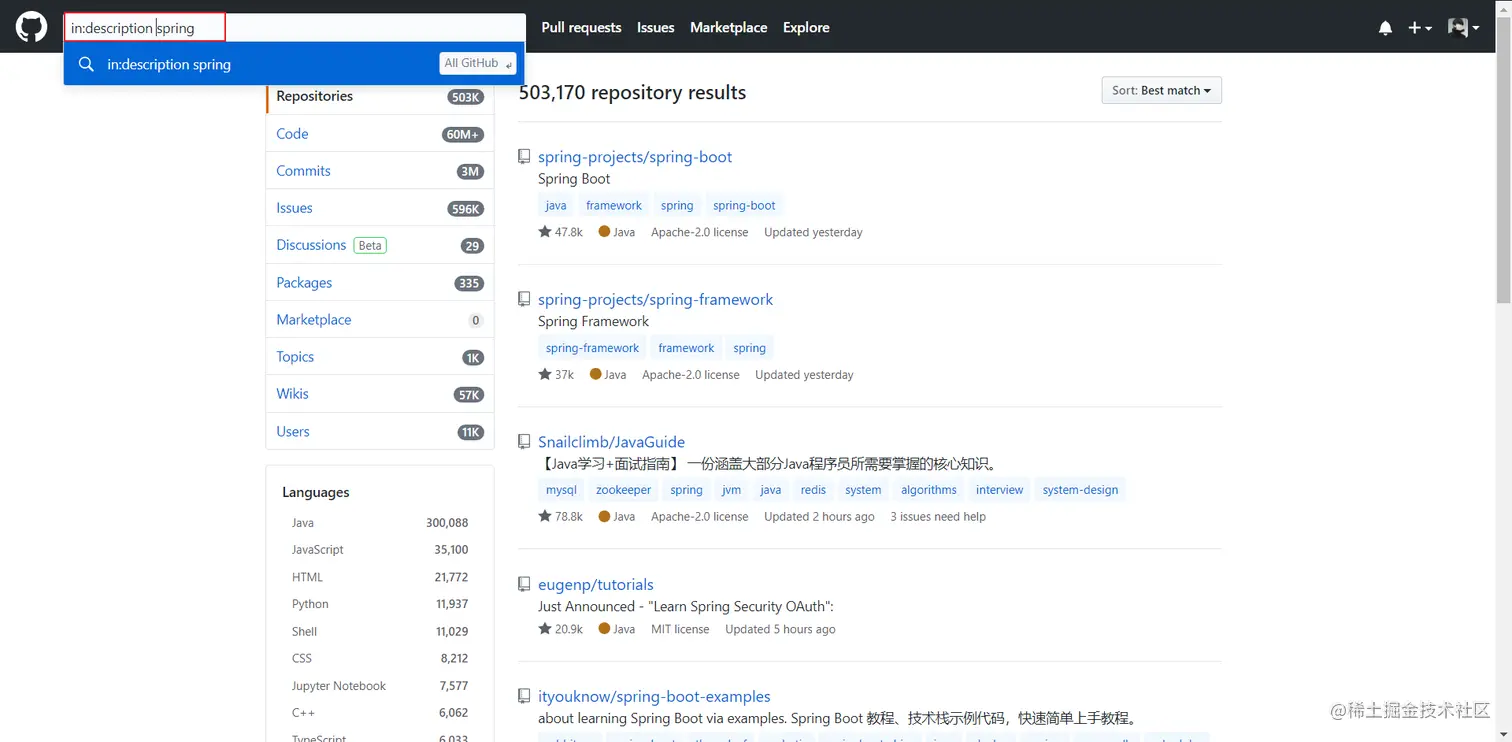Filter by HTML language
The width and height of the screenshot is (1512, 742).
(x=380, y=577)
